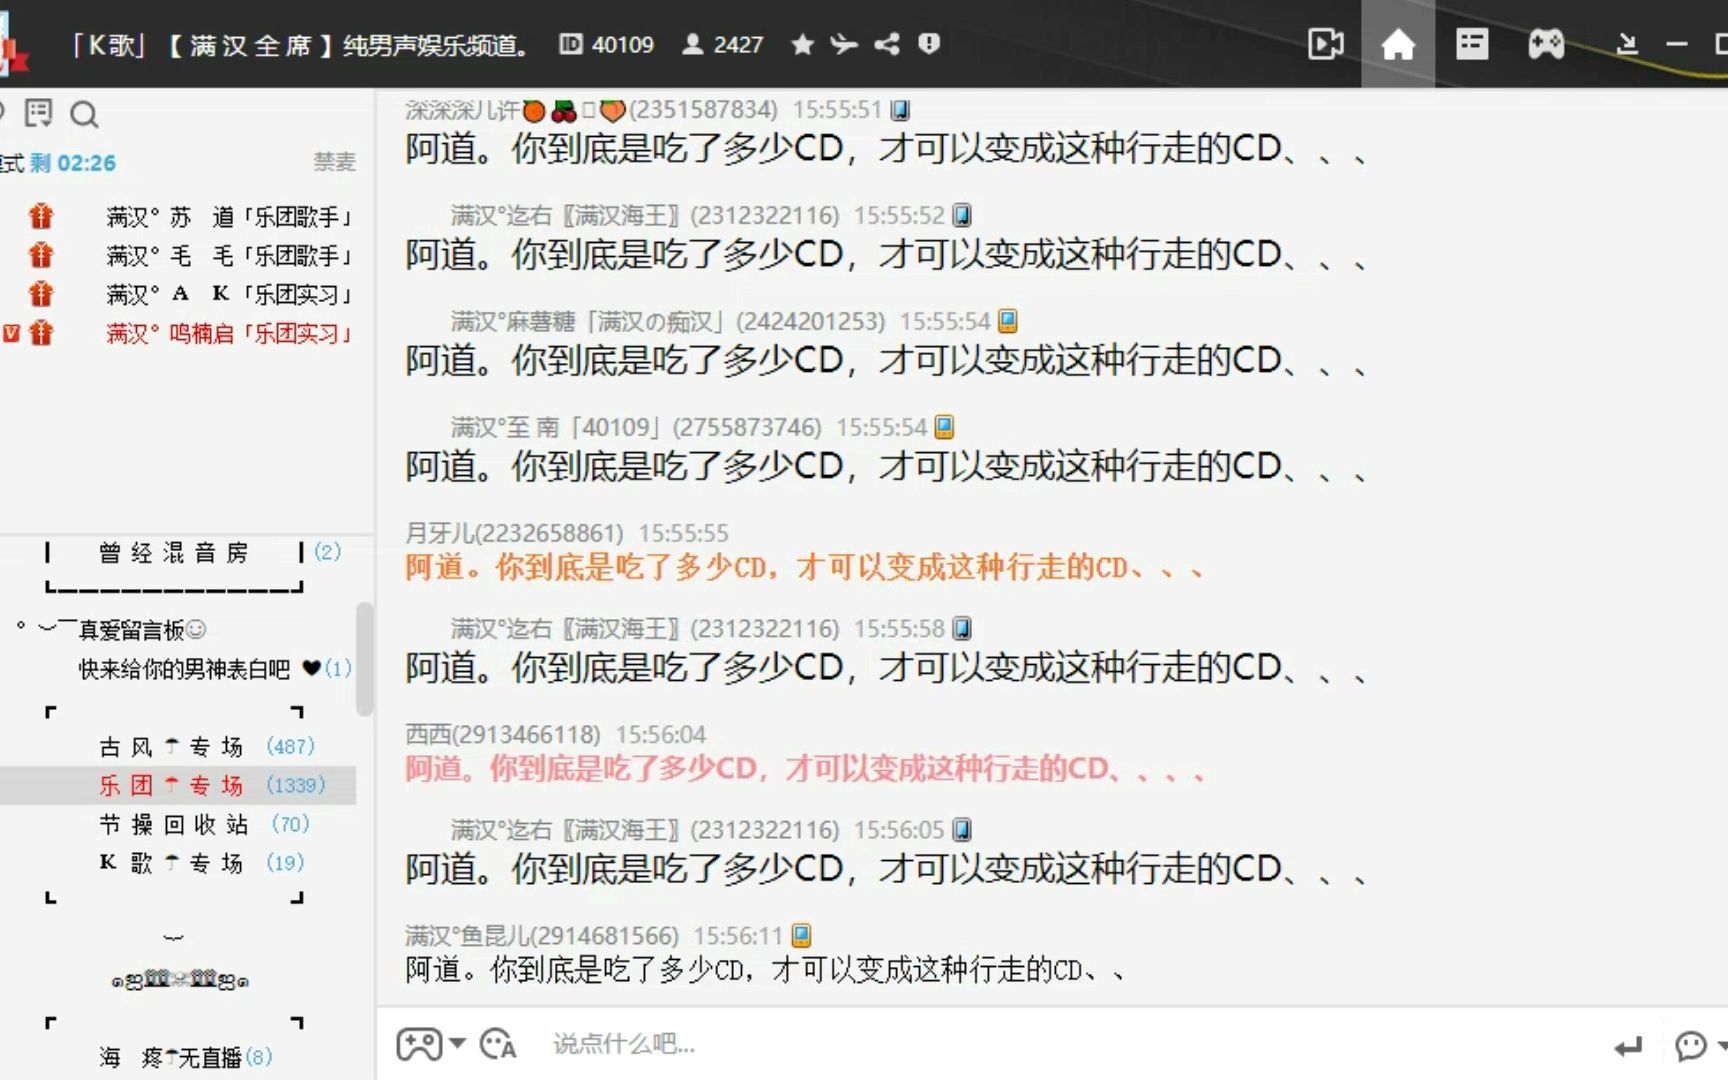Click the yellow phone icon beside 满汉°至 南
1728x1080 pixels.
(x=944, y=427)
